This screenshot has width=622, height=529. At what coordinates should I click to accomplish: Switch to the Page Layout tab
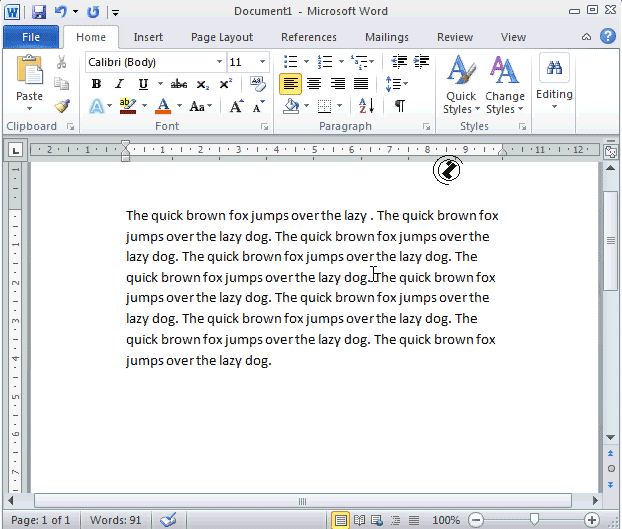222,37
